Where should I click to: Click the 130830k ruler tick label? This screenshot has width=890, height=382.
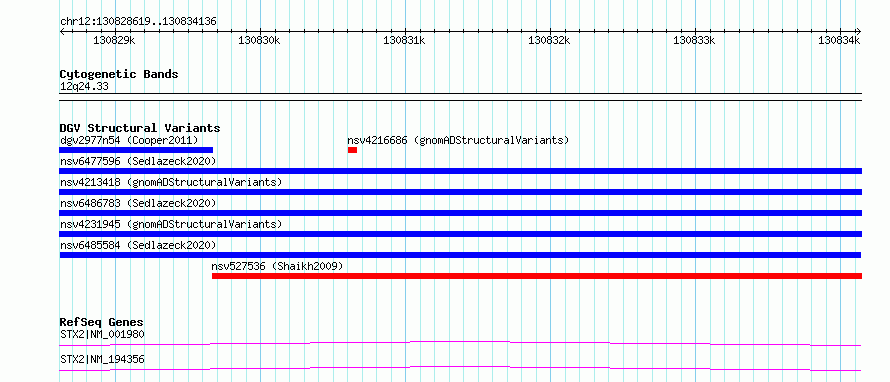click(259, 40)
